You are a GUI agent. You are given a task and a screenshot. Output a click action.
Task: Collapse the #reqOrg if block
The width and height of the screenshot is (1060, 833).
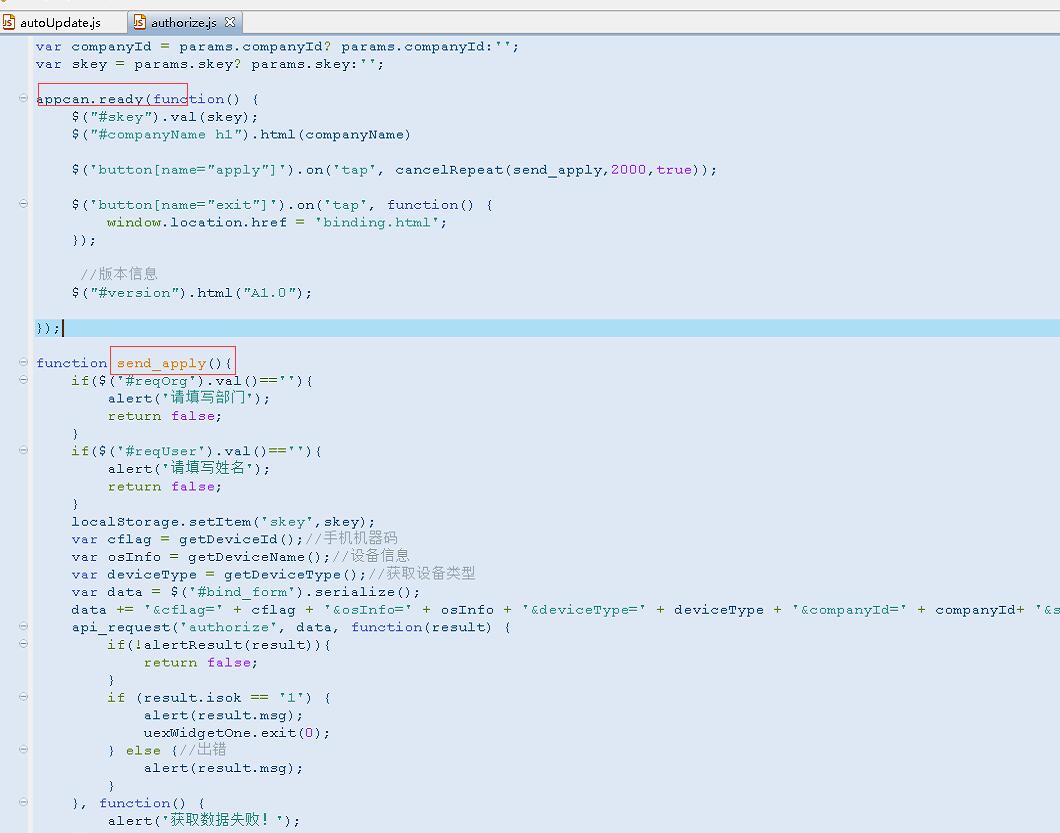[x=23, y=379]
